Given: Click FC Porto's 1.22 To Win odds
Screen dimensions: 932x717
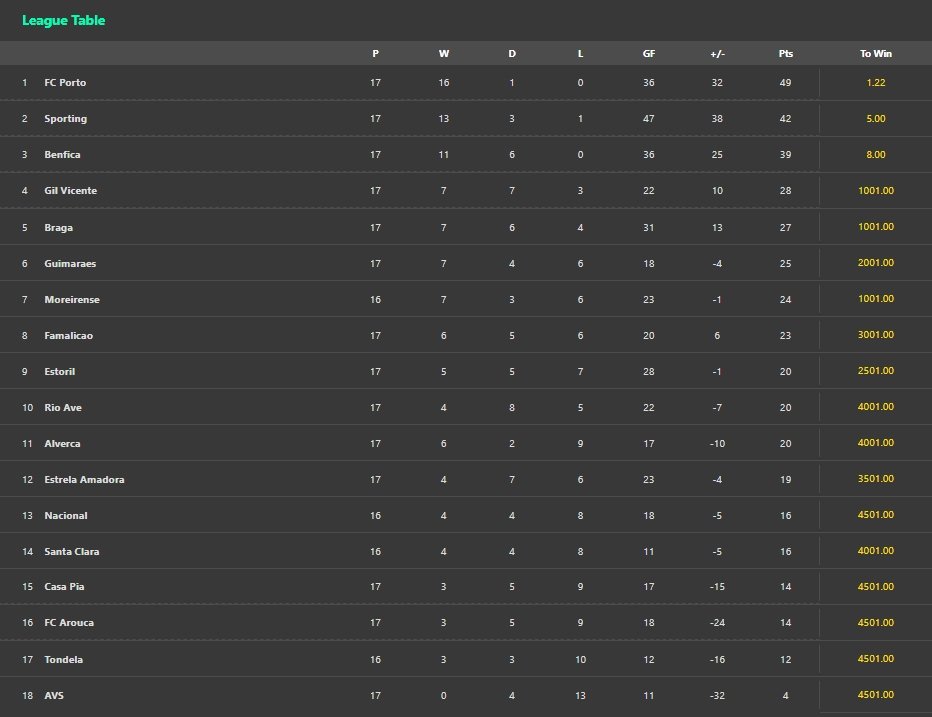Looking at the screenshot, I should [876, 83].
